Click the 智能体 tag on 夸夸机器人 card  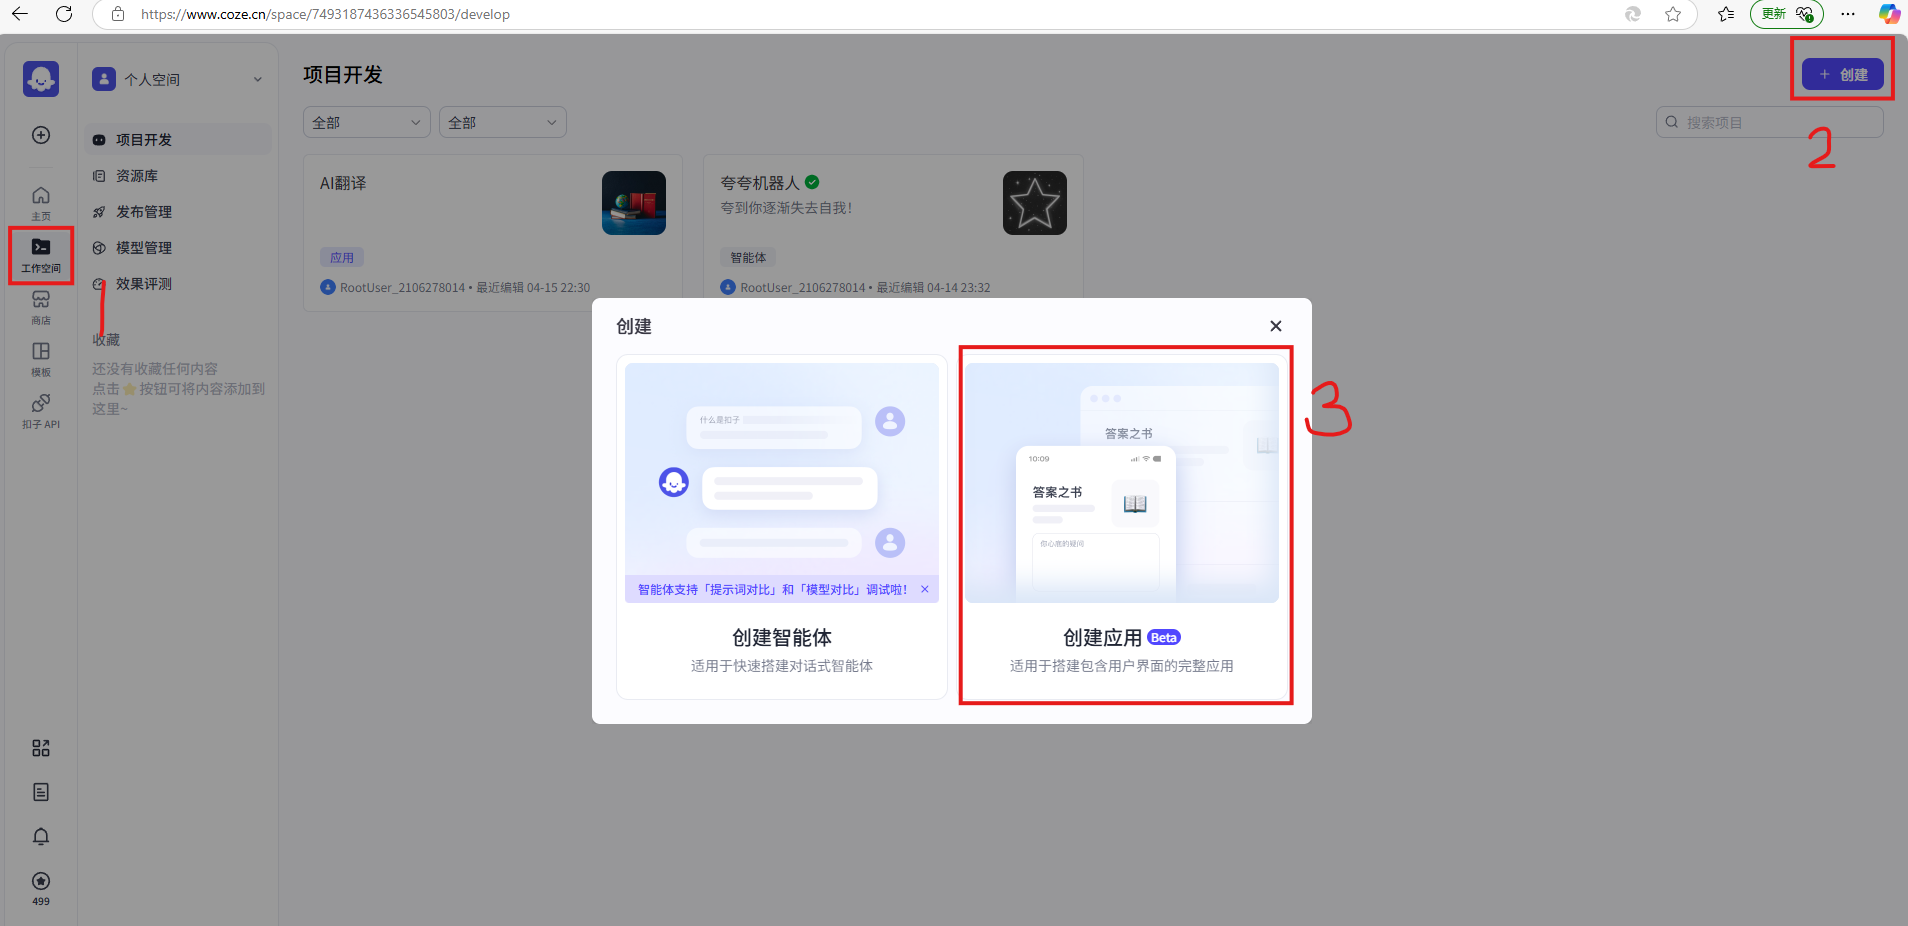point(748,257)
